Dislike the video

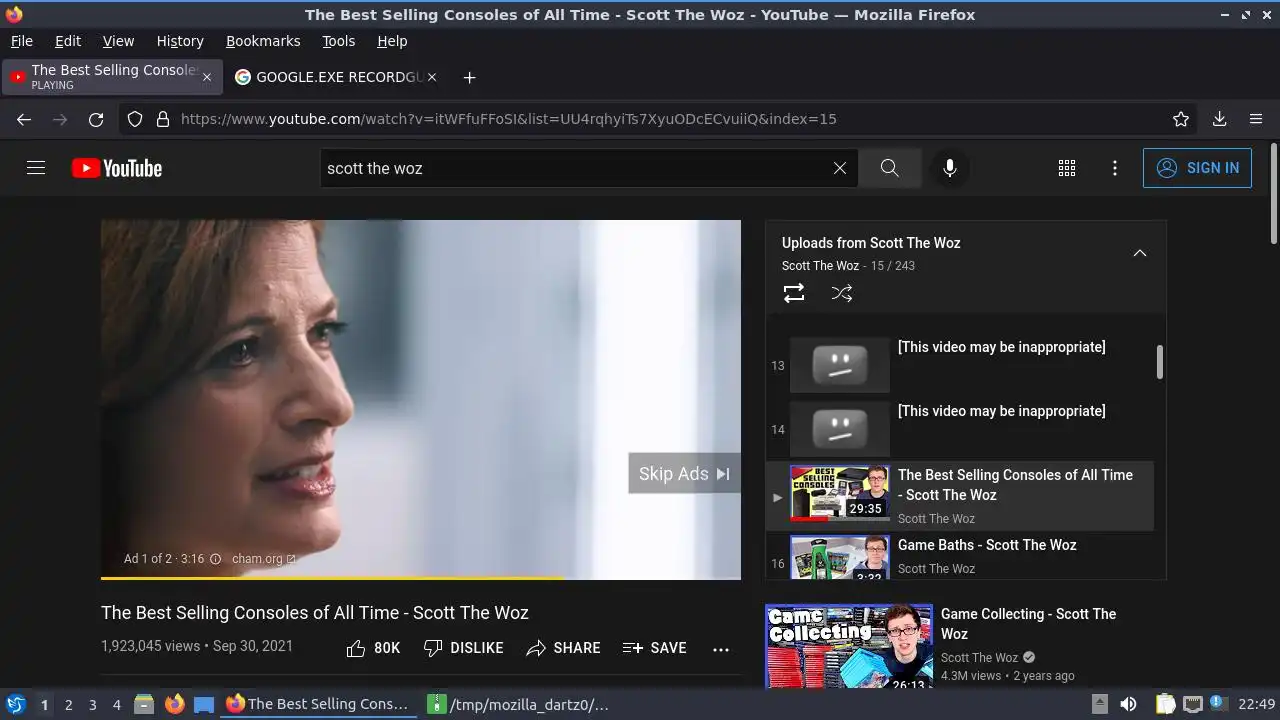[463, 648]
